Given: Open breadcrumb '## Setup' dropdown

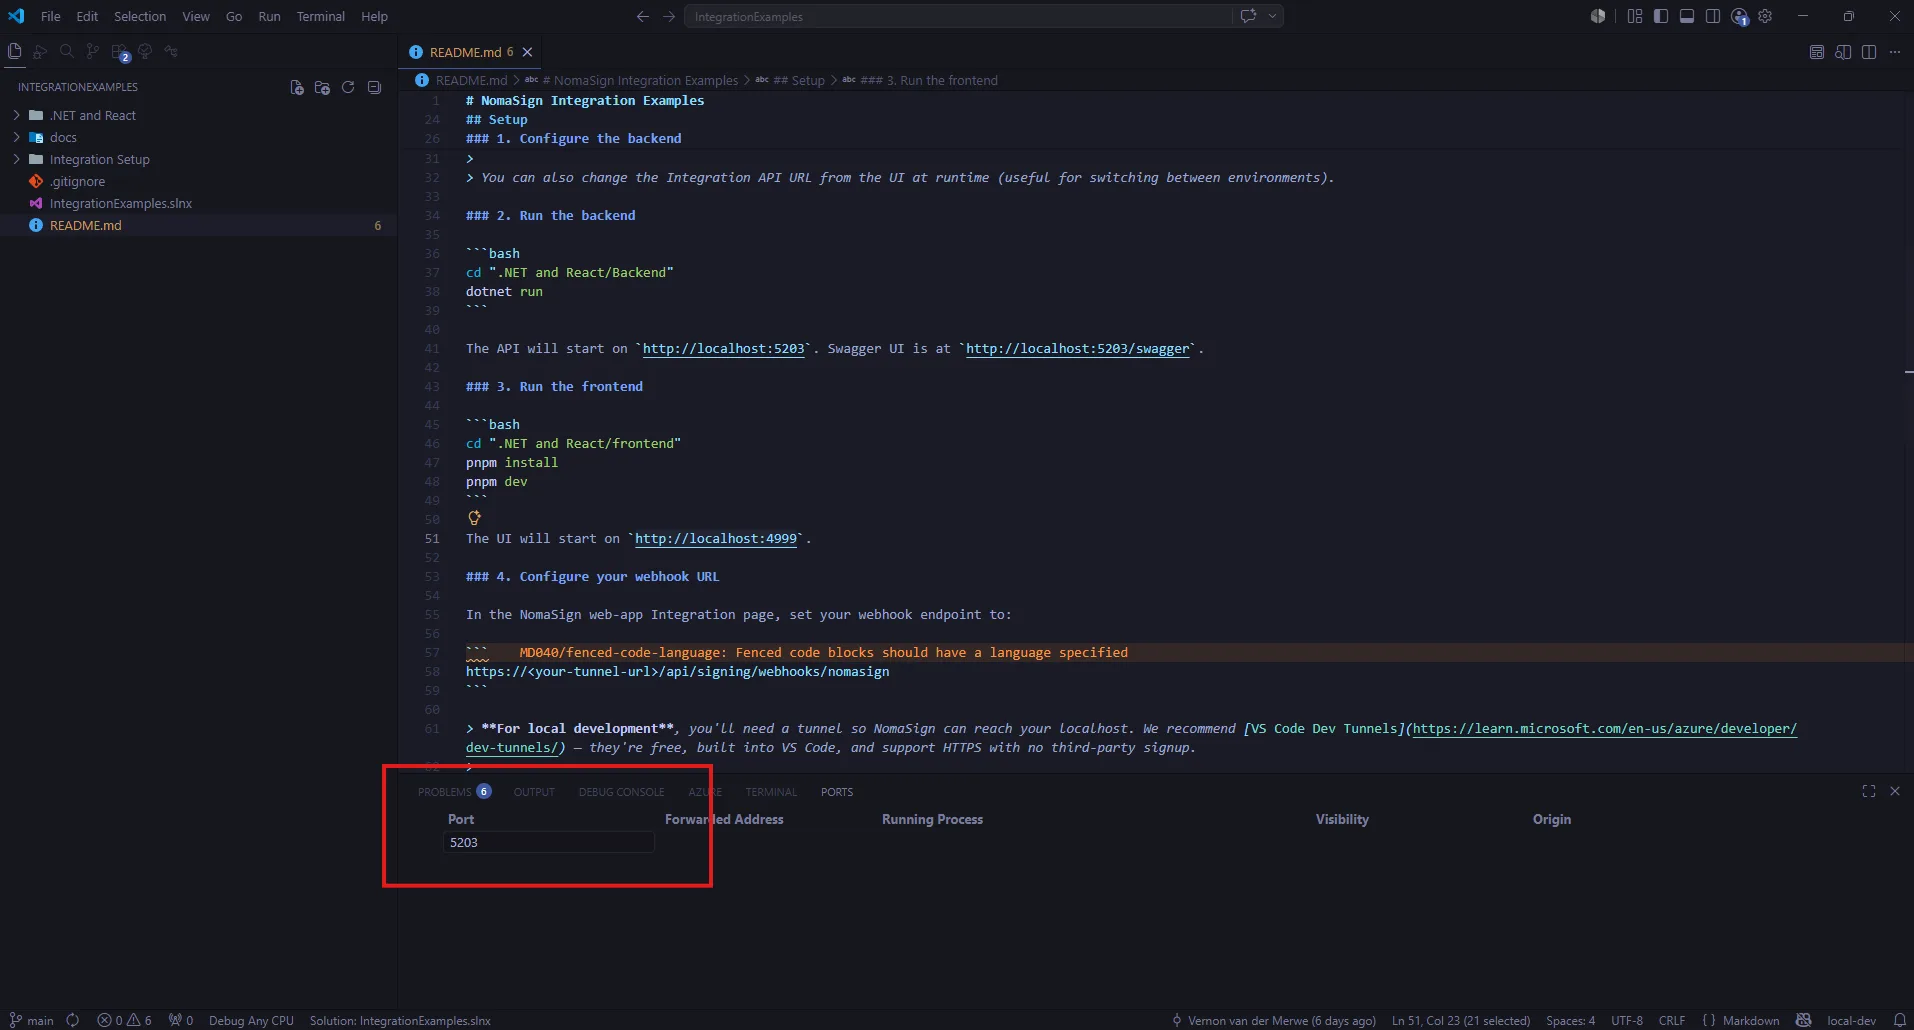Looking at the screenshot, I should pos(799,80).
